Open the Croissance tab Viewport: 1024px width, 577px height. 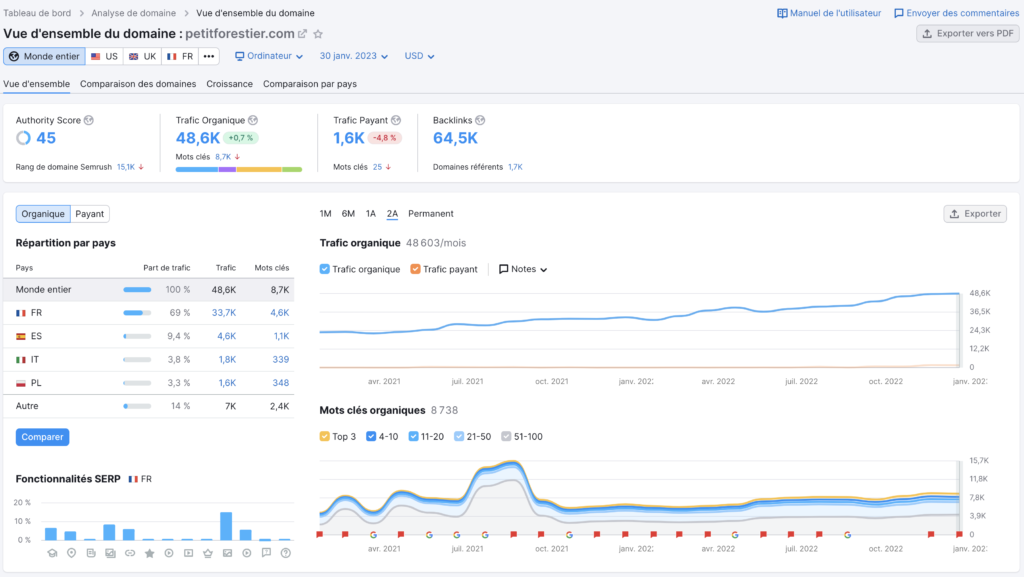pos(229,84)
